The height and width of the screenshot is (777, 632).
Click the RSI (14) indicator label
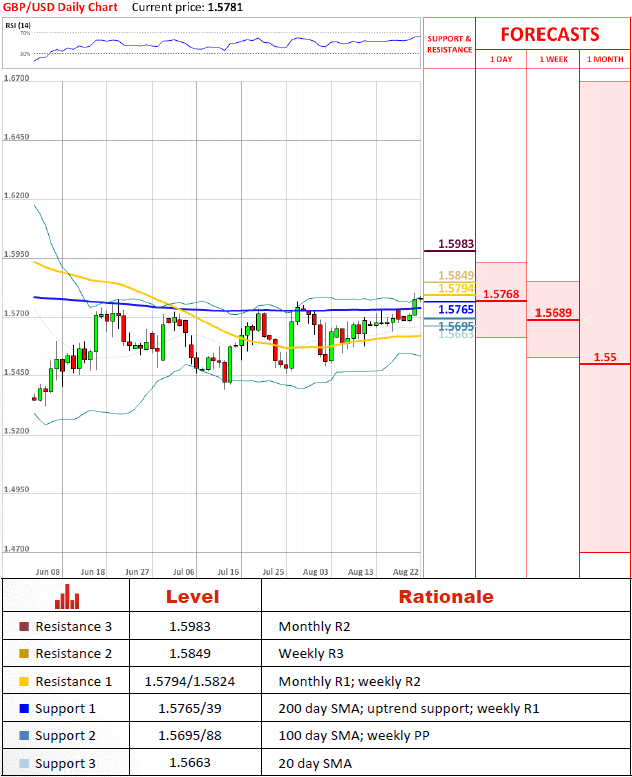pos(18,25)
